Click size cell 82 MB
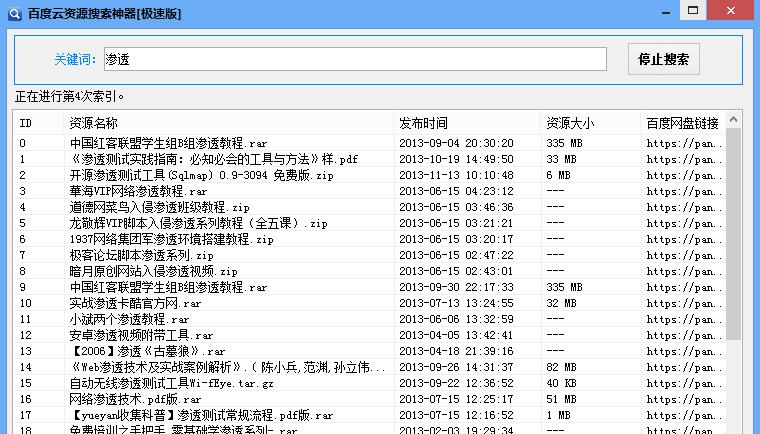The height and width of the screenshot is (434, 760). point(561,367)
